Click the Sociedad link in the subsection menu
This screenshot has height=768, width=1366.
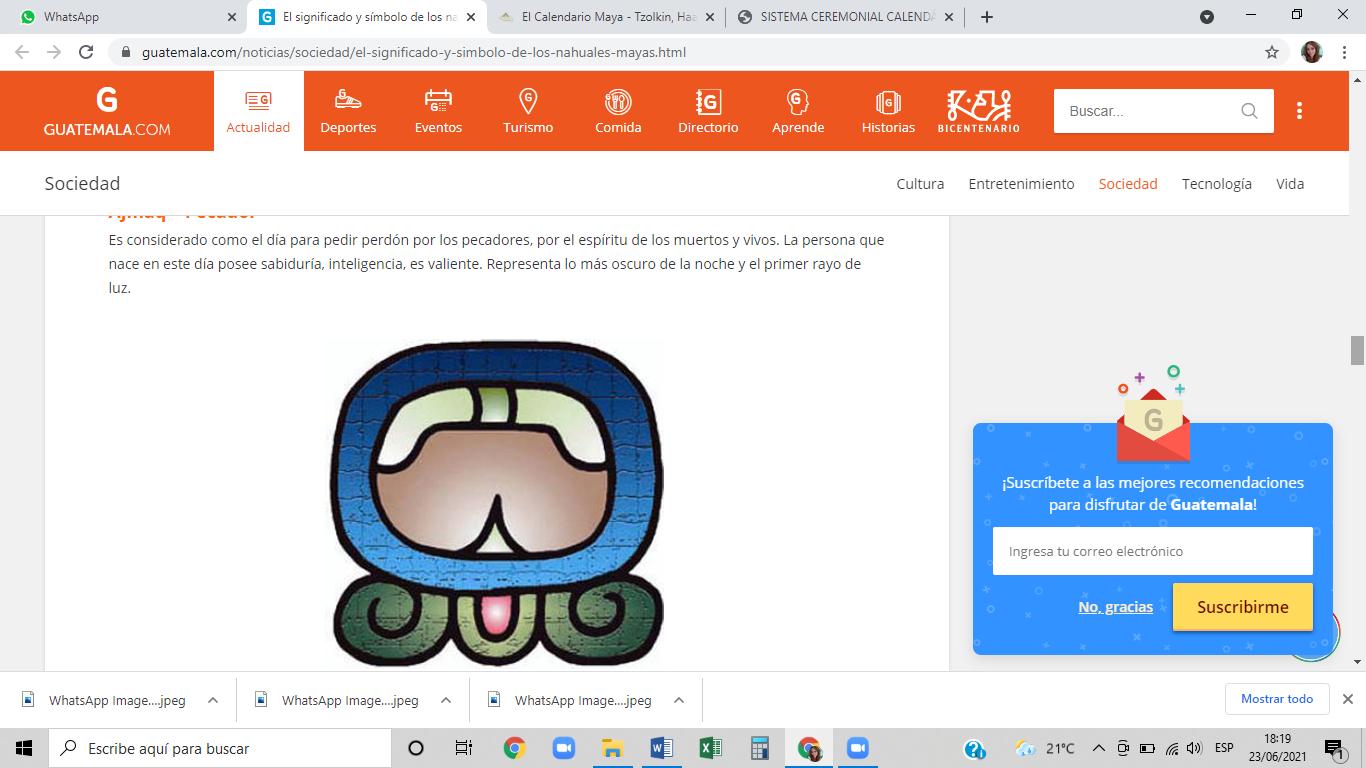click(x=1128, y=184)
